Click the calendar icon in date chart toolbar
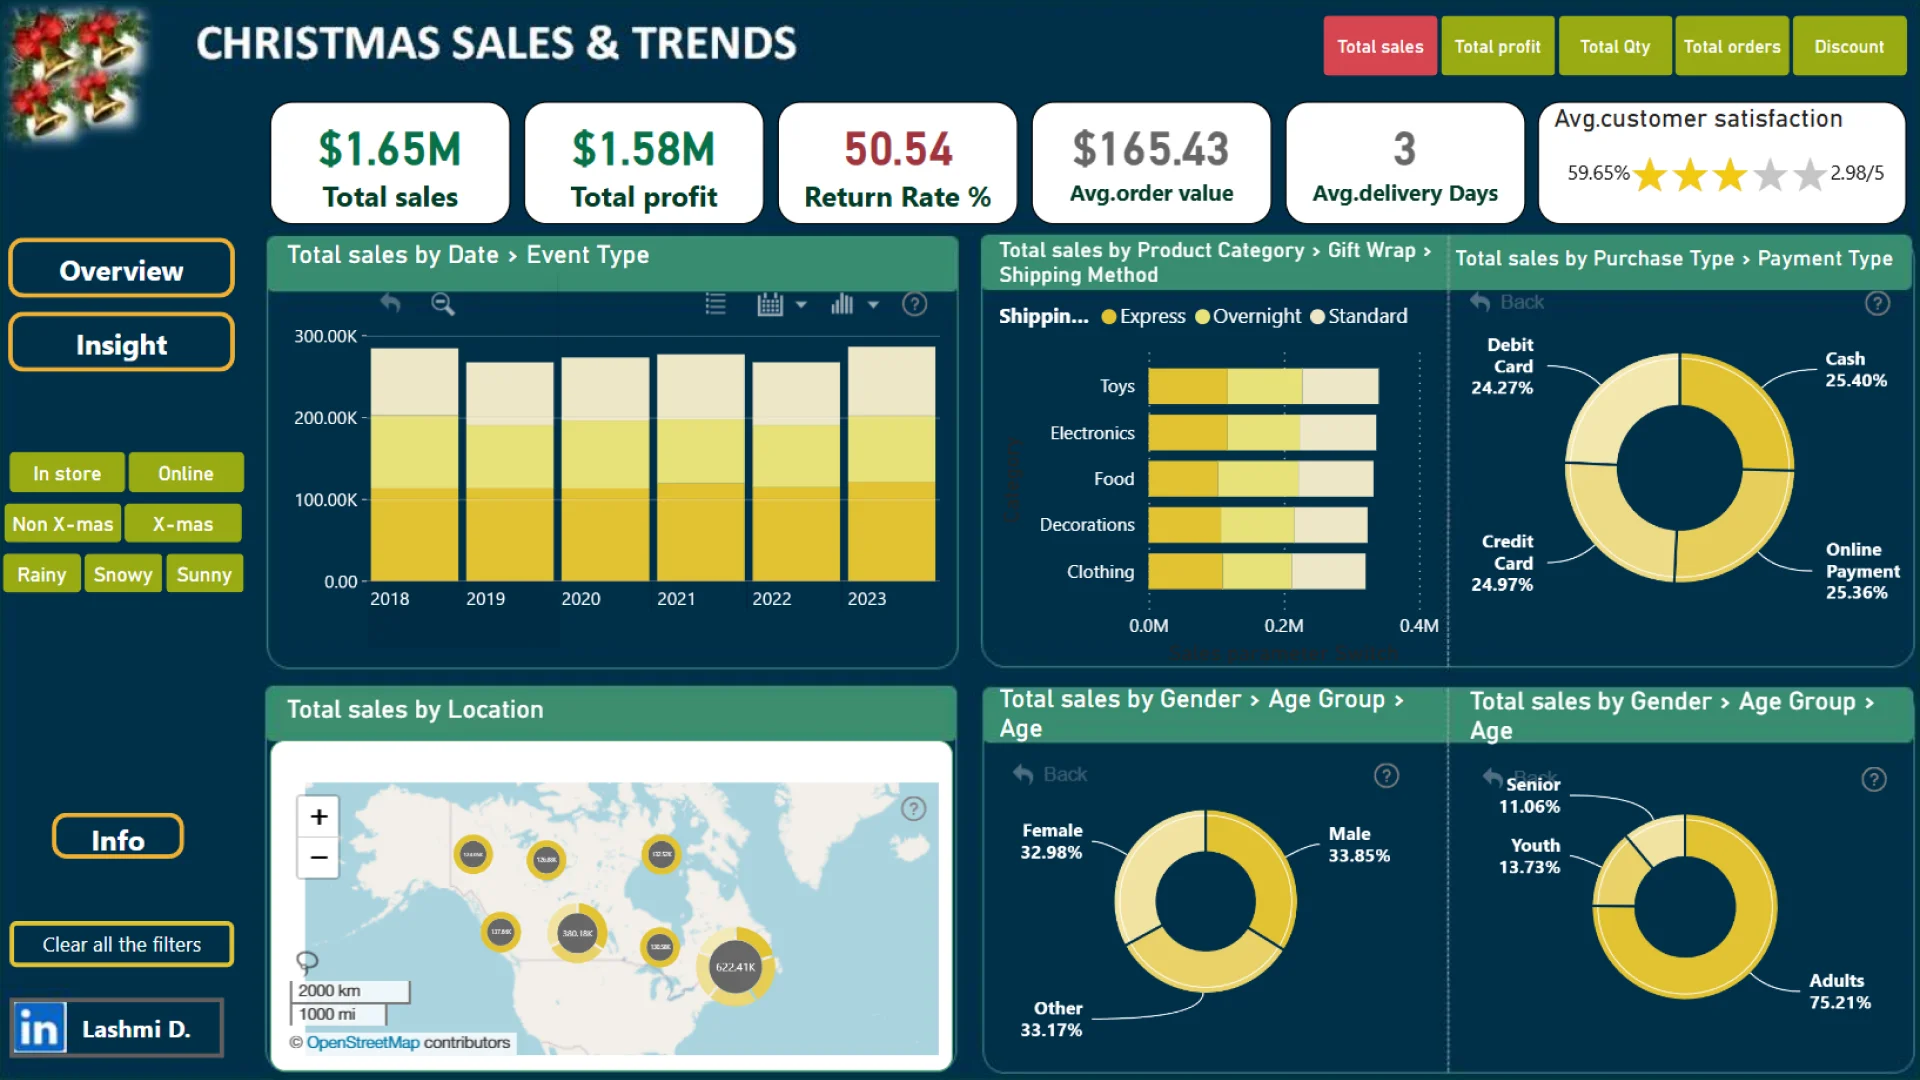This screenshot has width=1920, height=1080. tap(770, 304)
